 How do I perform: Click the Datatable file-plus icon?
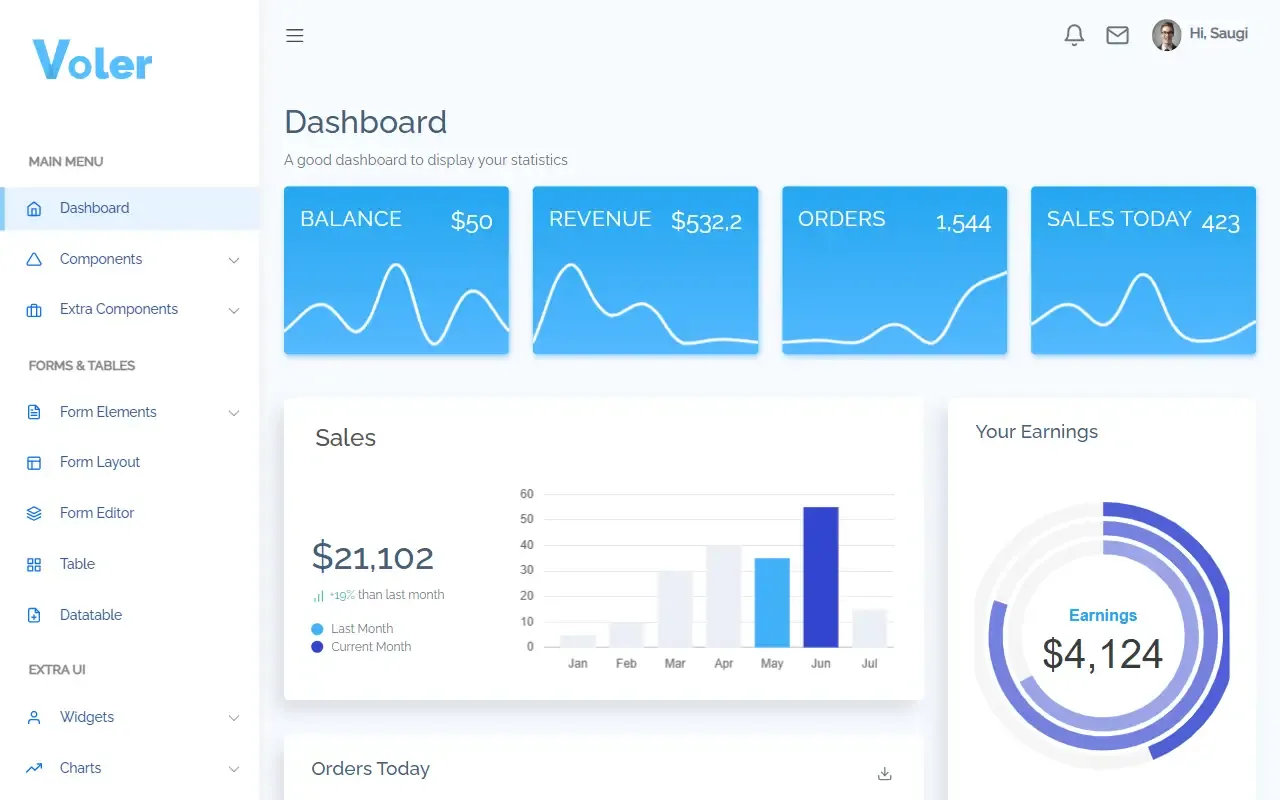pos(34,615)
